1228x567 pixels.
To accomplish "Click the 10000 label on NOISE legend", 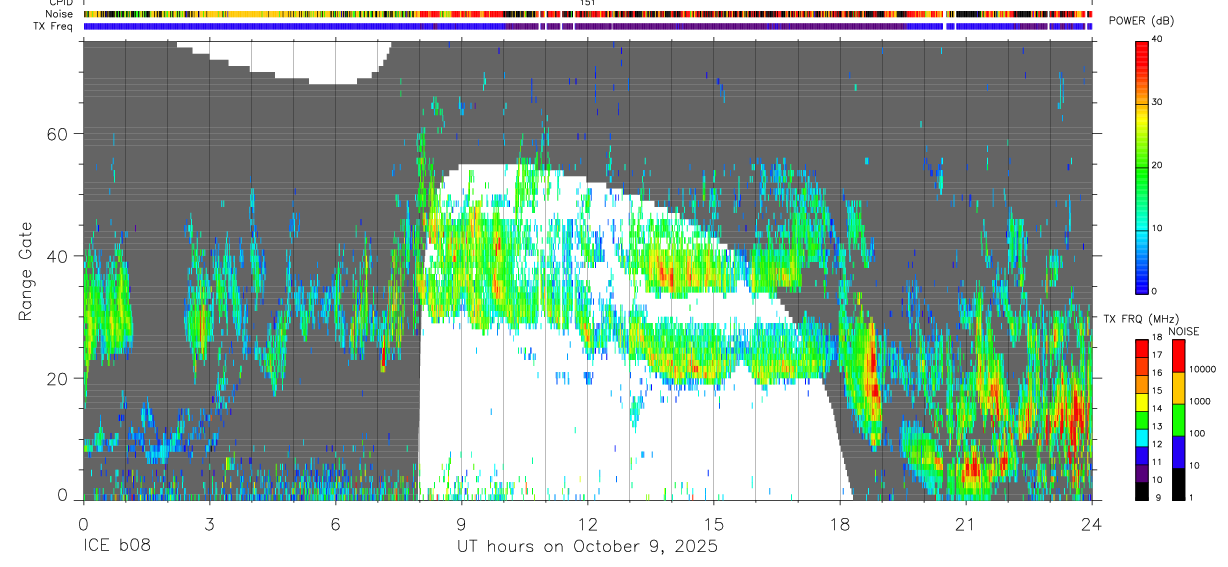I will (1201, 369).
